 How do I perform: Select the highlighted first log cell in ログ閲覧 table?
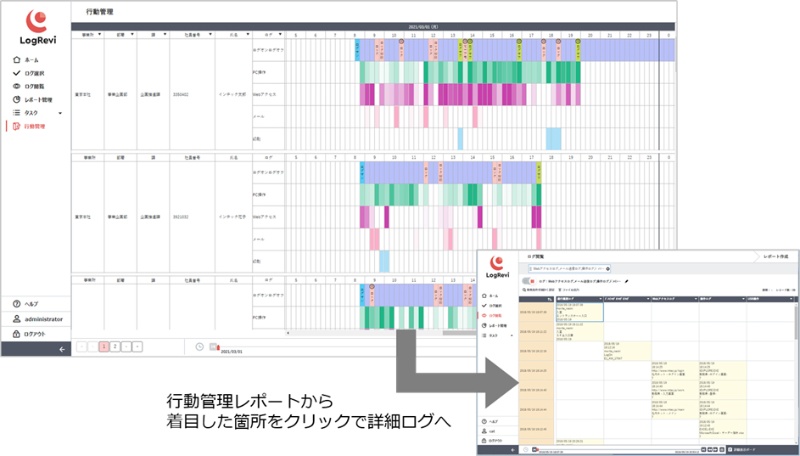[x=580, y=312]
